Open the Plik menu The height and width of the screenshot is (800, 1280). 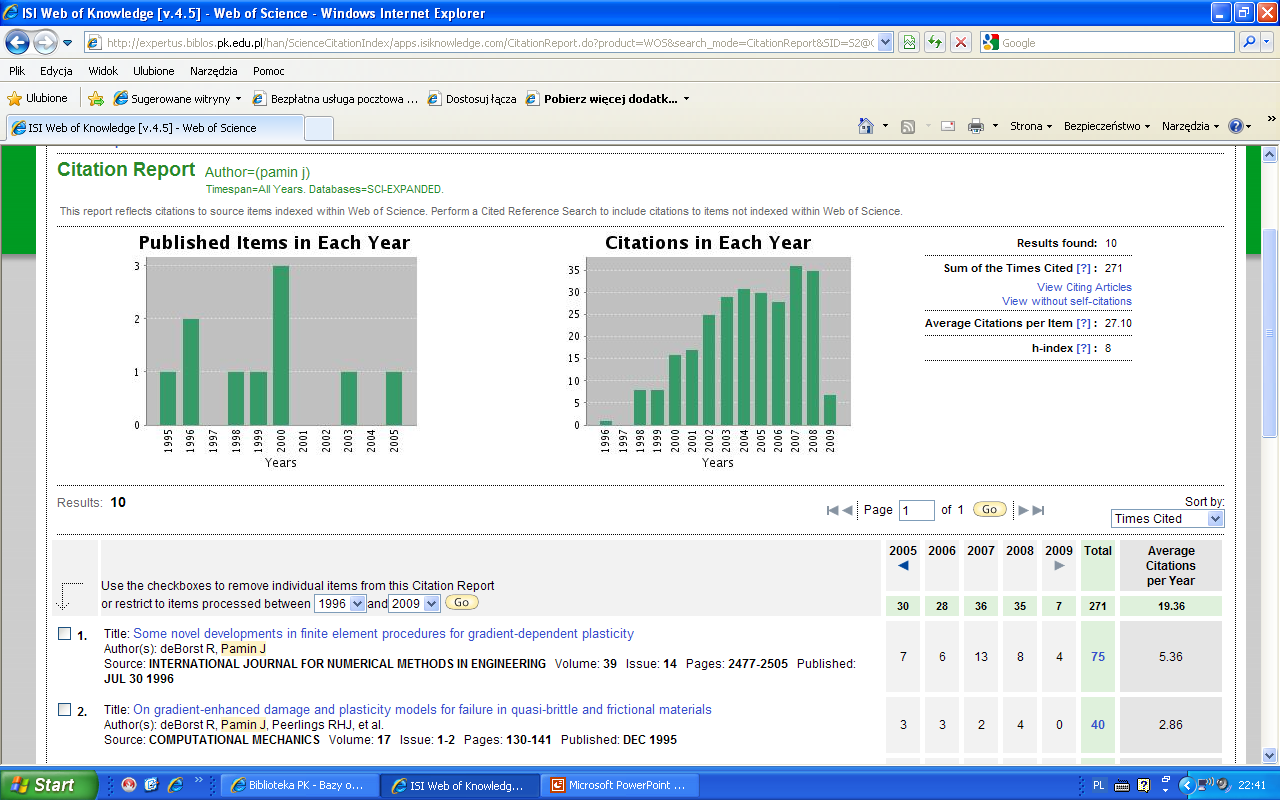(17, 71)
